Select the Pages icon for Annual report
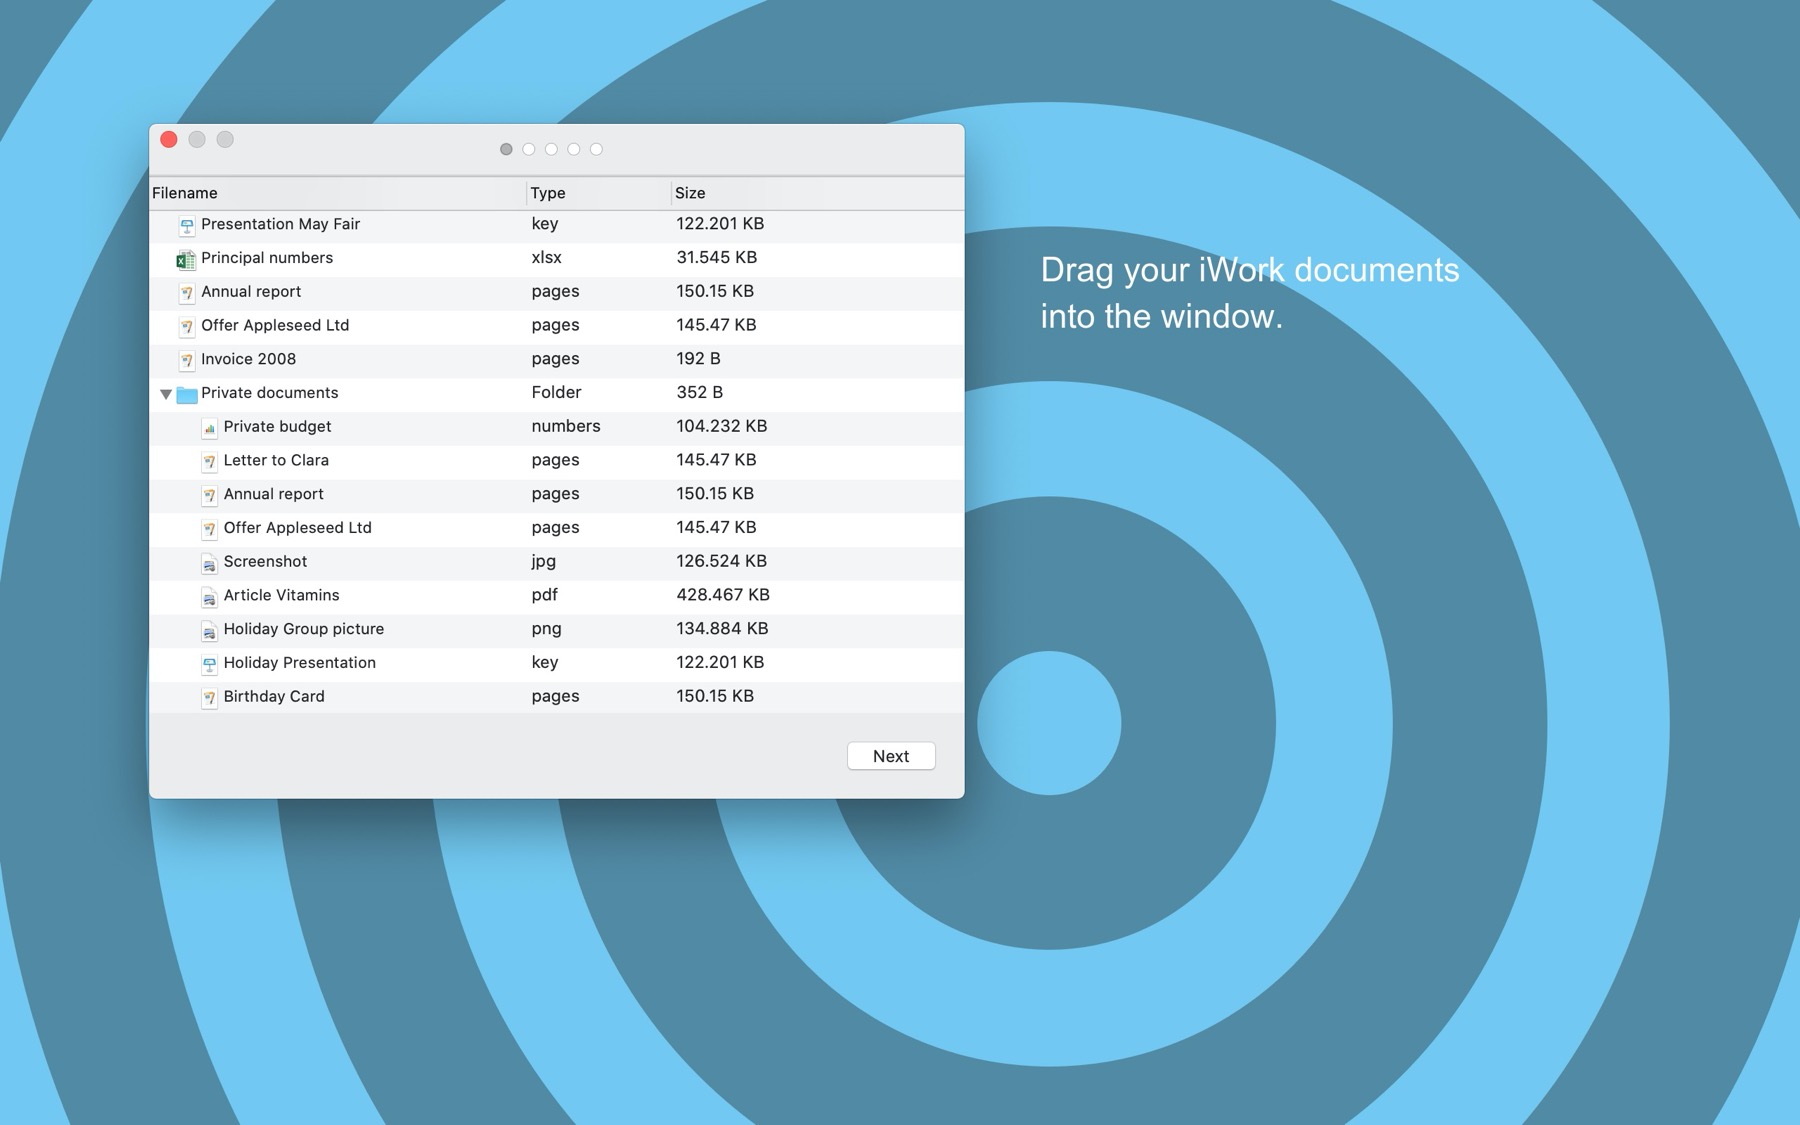 point(187,293)
